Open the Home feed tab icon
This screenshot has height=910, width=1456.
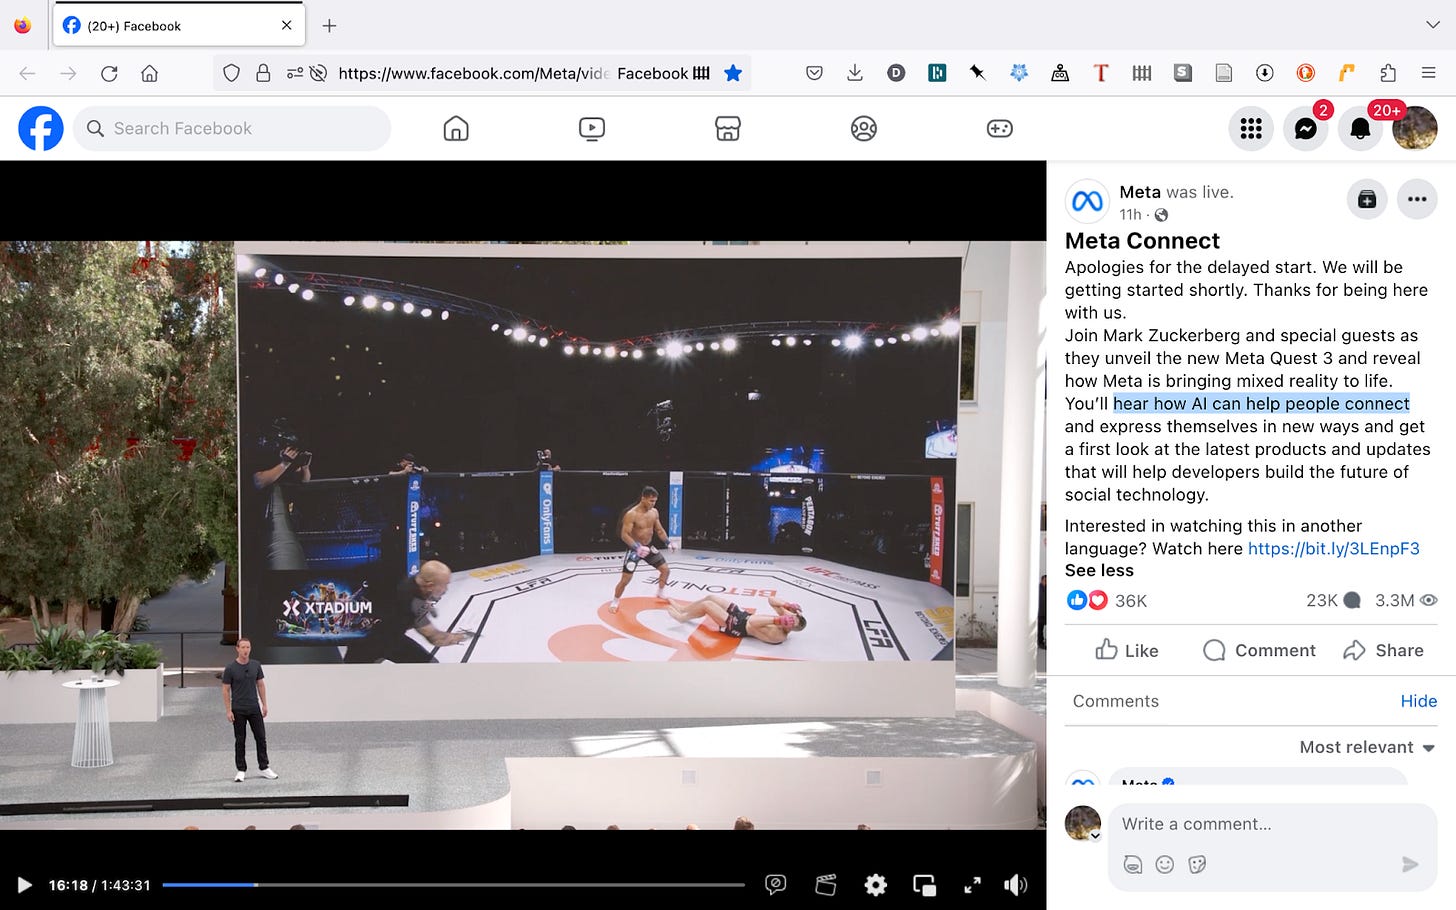(x=456, y=128)
